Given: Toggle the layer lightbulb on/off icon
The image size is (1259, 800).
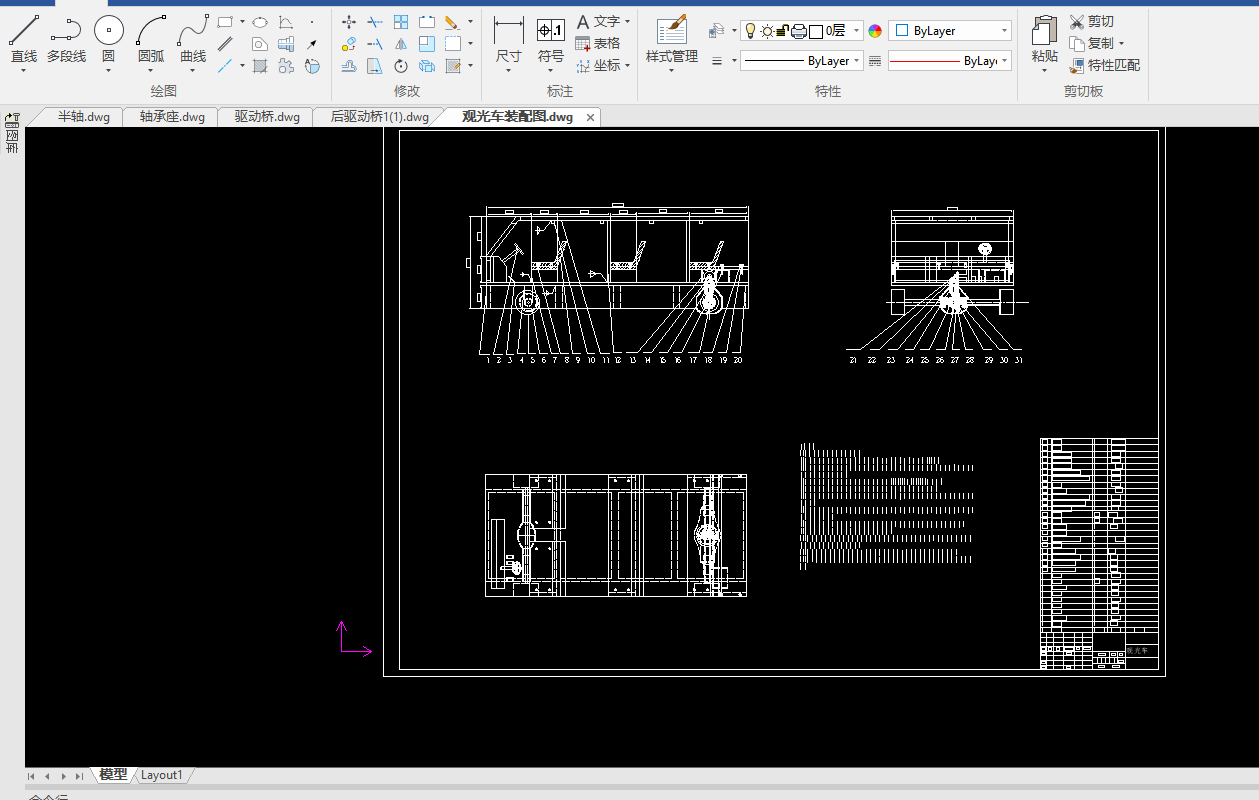Looking at the screenshot, I should click(750, 31).
